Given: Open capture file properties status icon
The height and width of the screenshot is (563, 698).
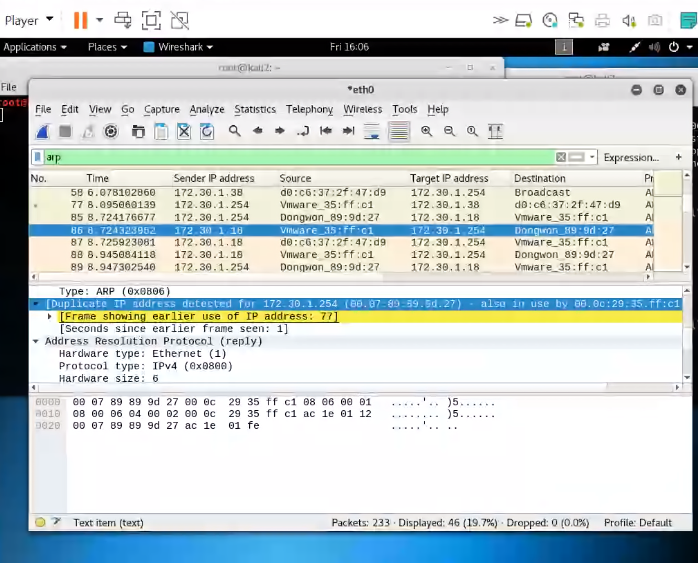Looking at the screenshot, I should [57, 522].
